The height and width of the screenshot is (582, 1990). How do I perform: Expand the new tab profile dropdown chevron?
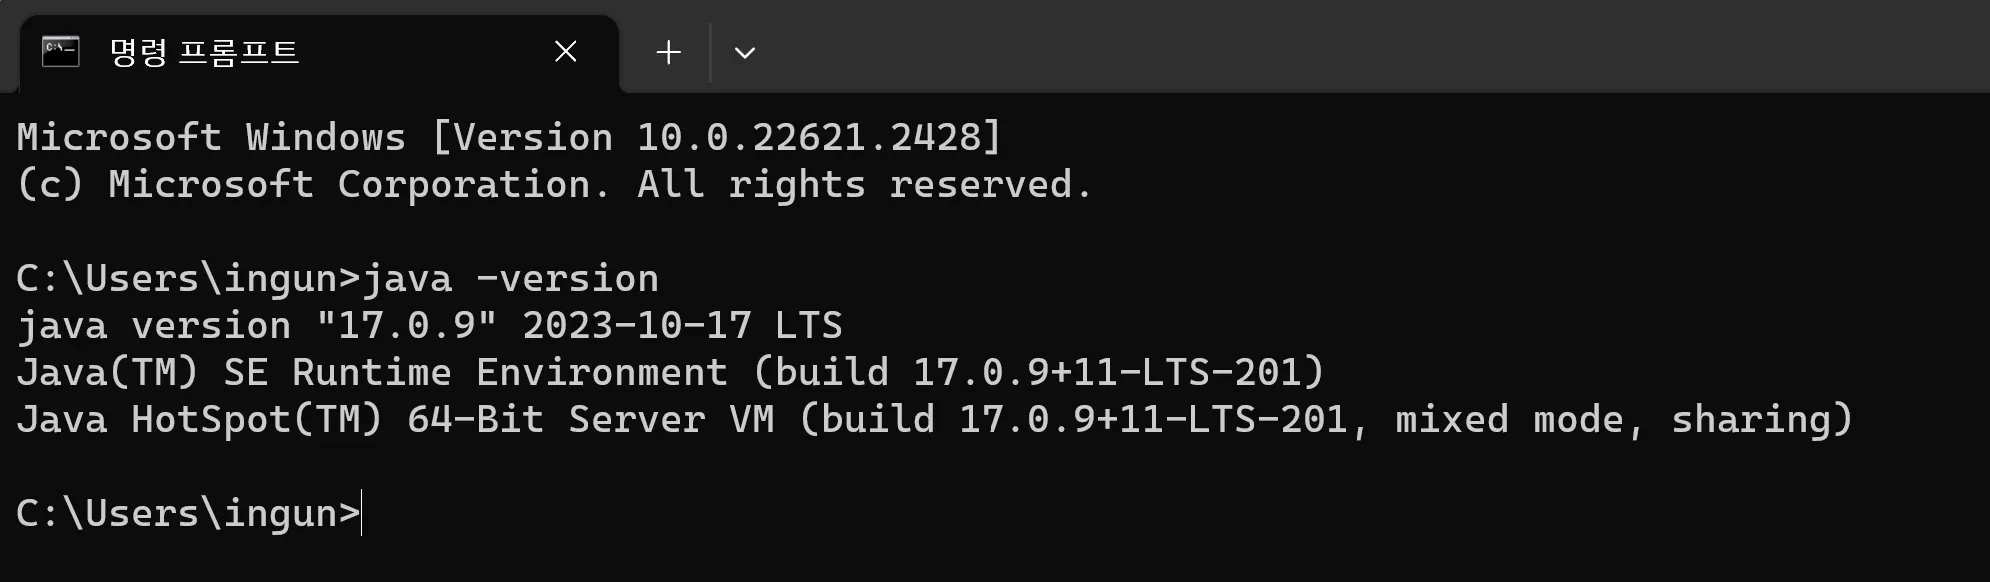[x=745, y=52]
